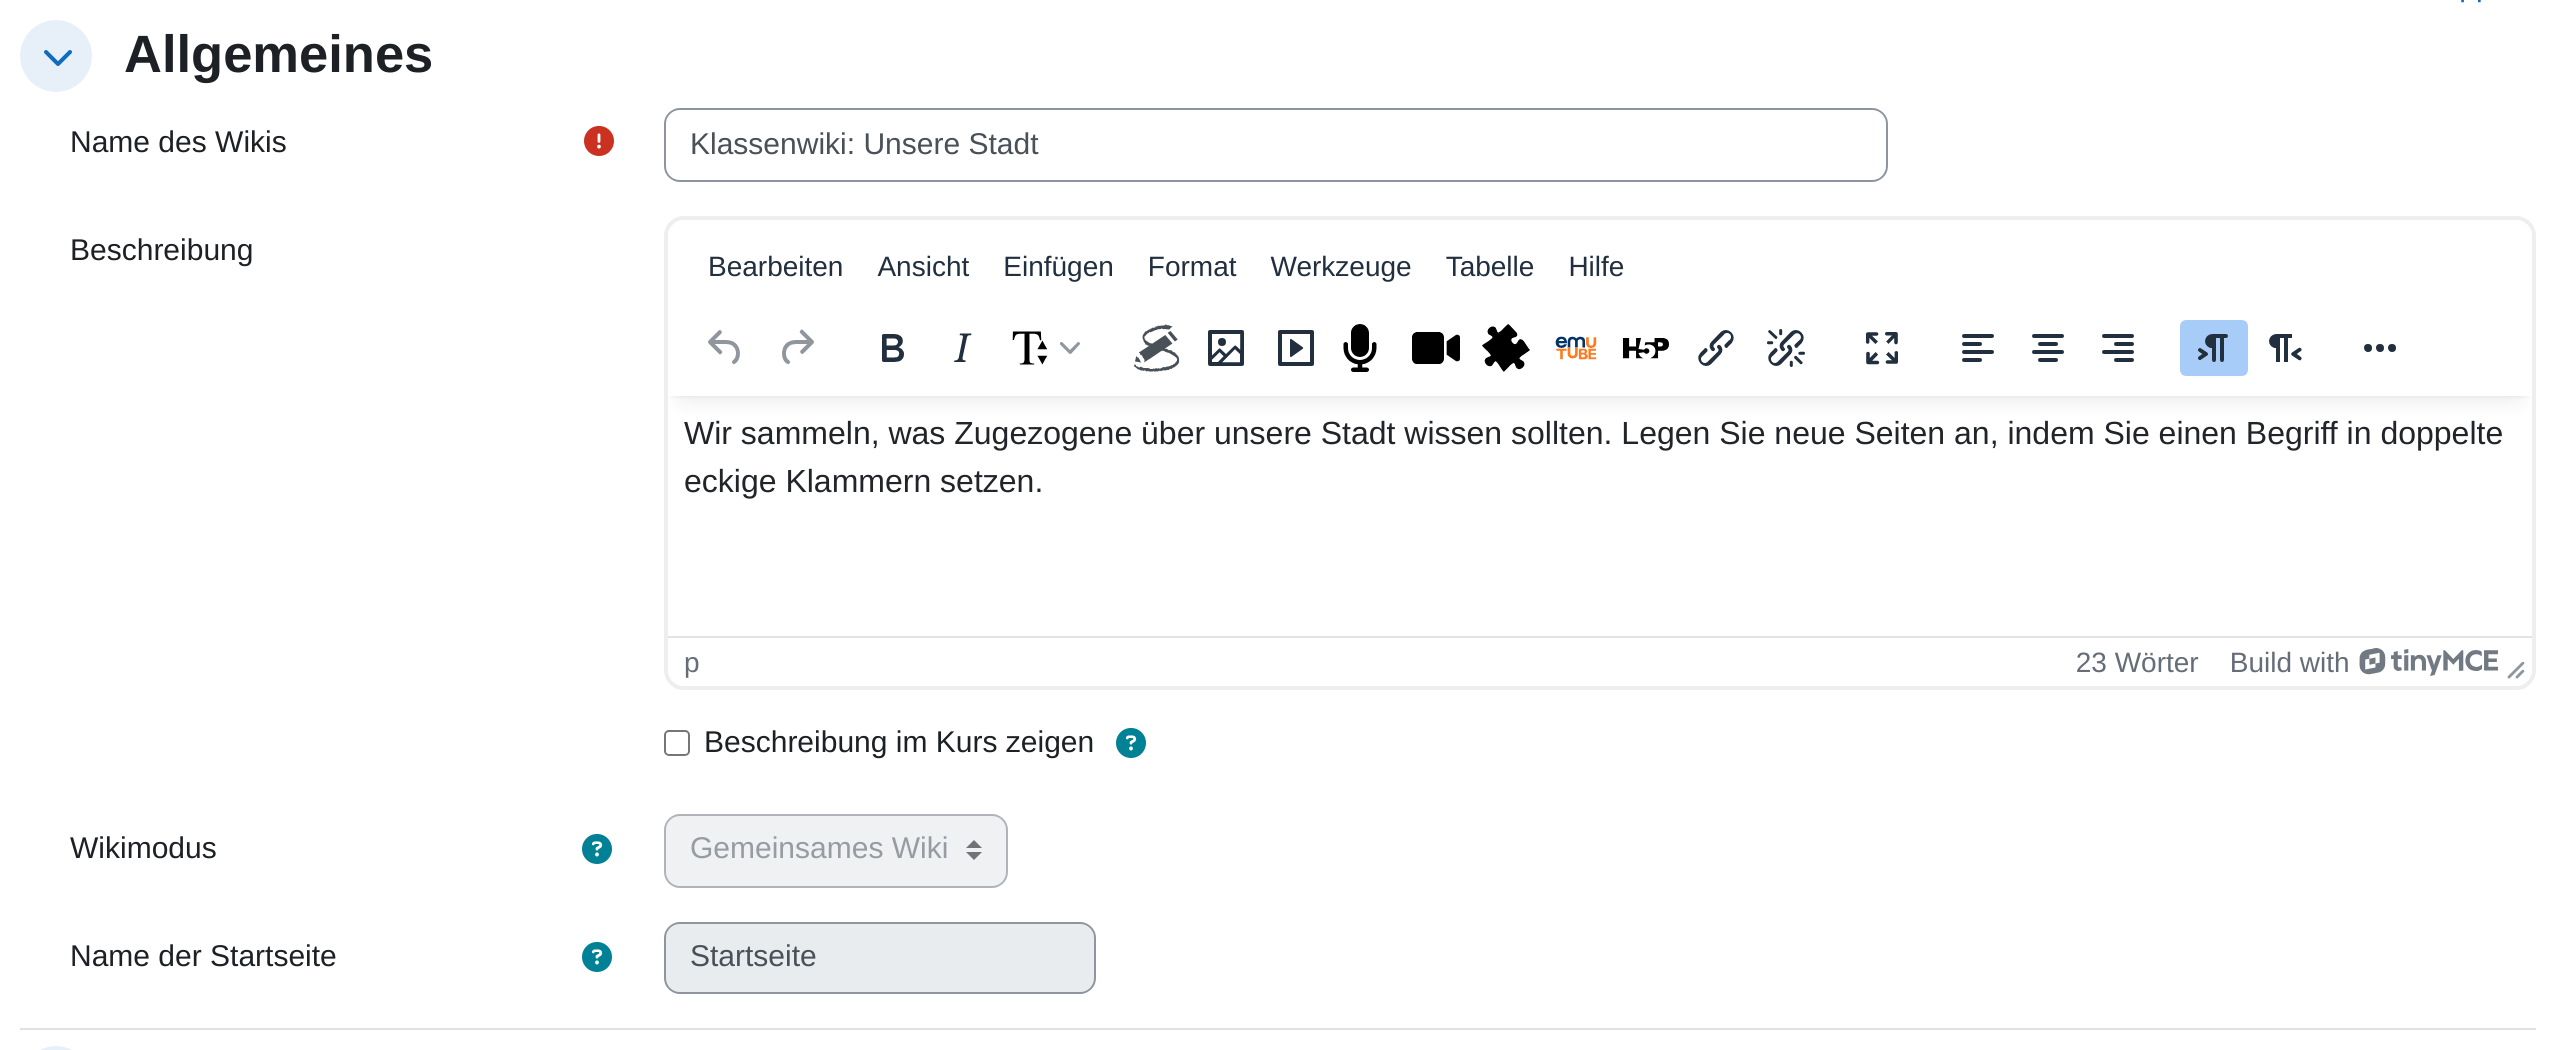Image resolution: width=2556 pixels, height=1050 pixels.
Task: Insert a drawing with the sketch icon
Action: pyautogui.click(x=1155, y=348)
